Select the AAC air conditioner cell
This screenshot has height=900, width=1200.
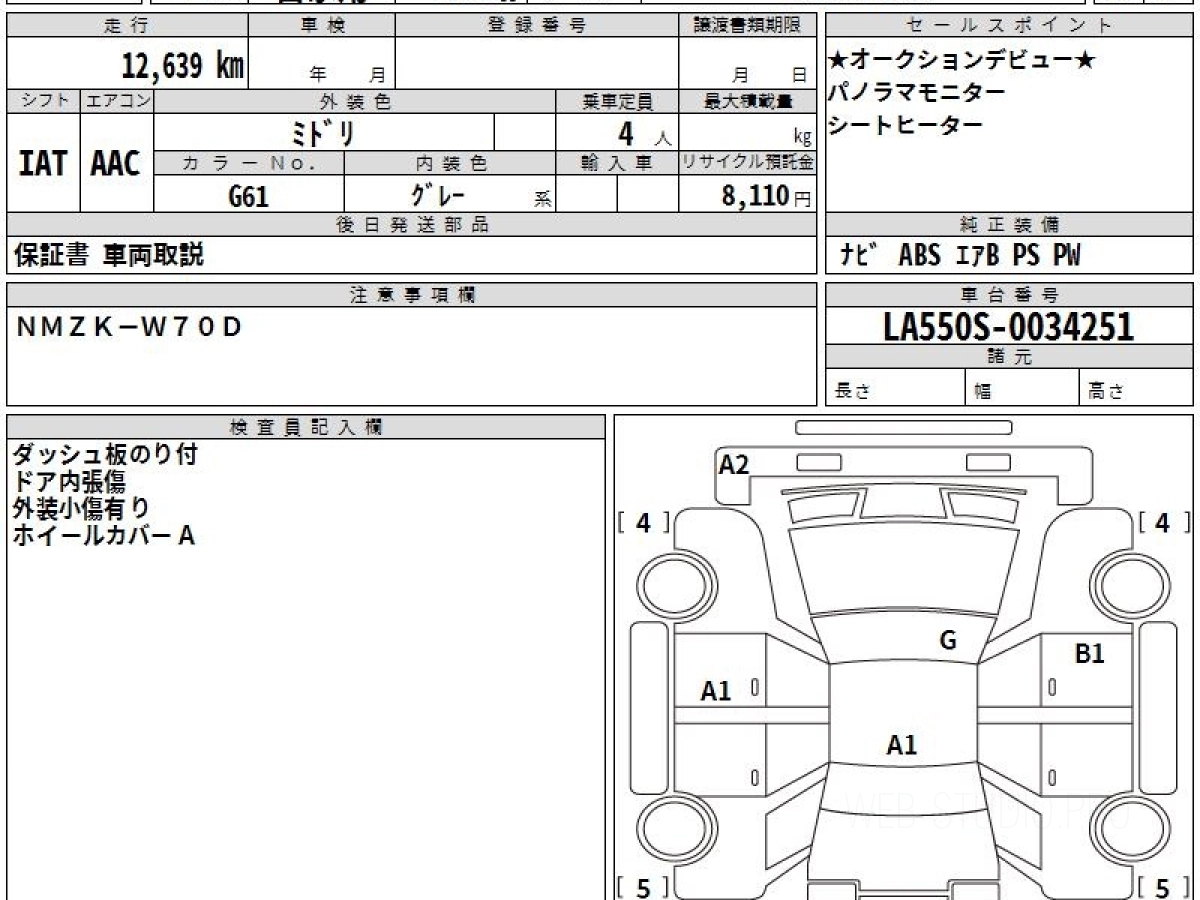pyautogui.click(x=116, y=163)
